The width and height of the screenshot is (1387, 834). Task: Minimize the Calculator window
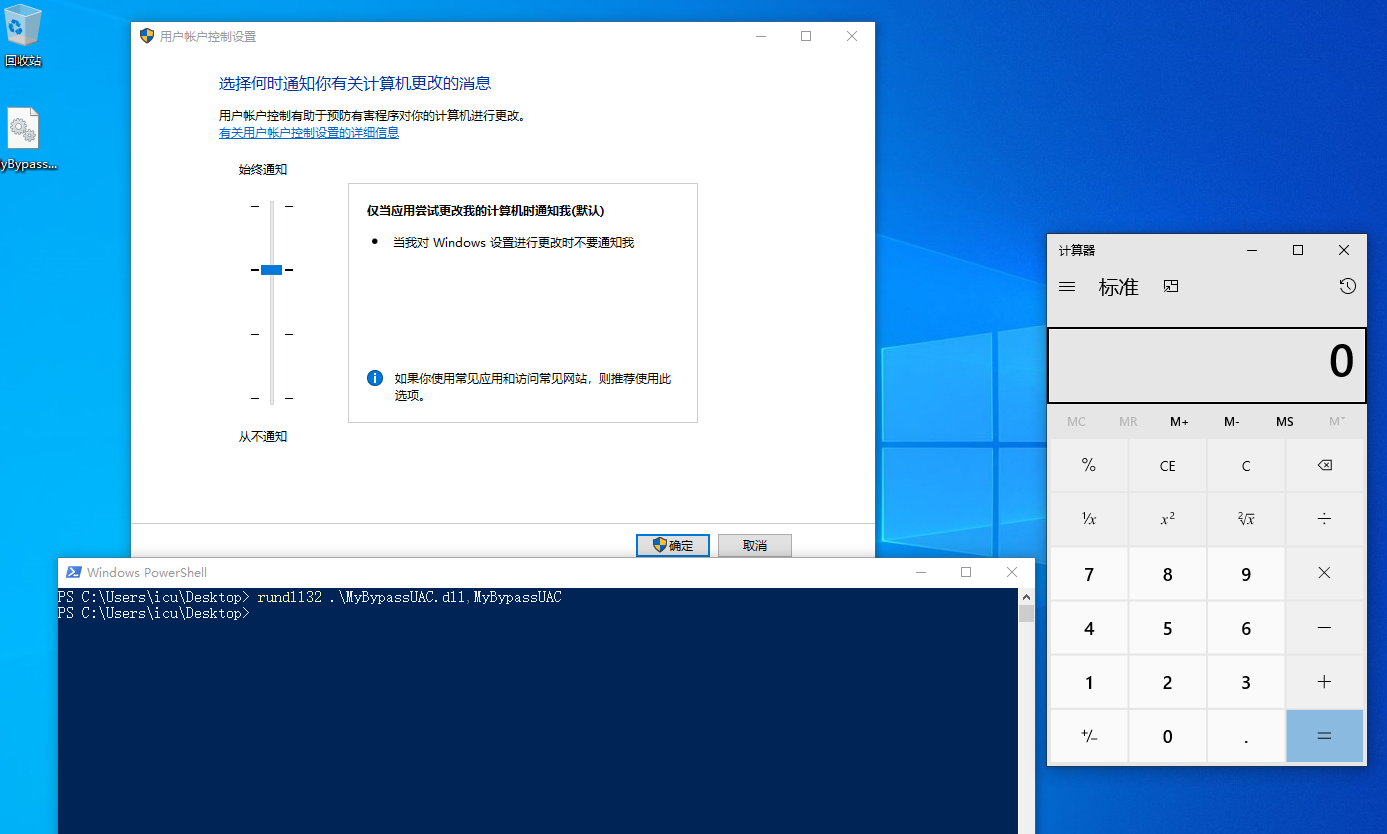[1252, 250]
